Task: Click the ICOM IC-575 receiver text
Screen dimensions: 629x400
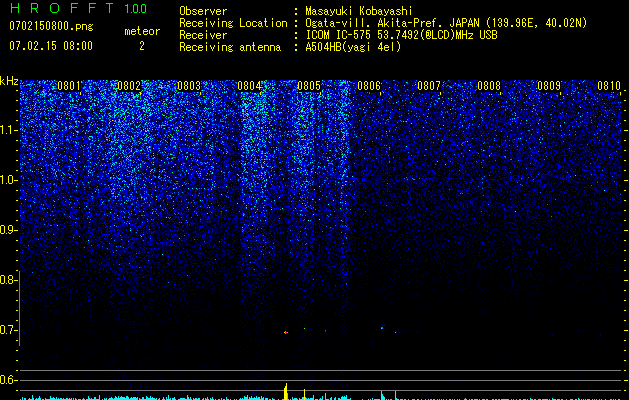Action: [401, 35]
